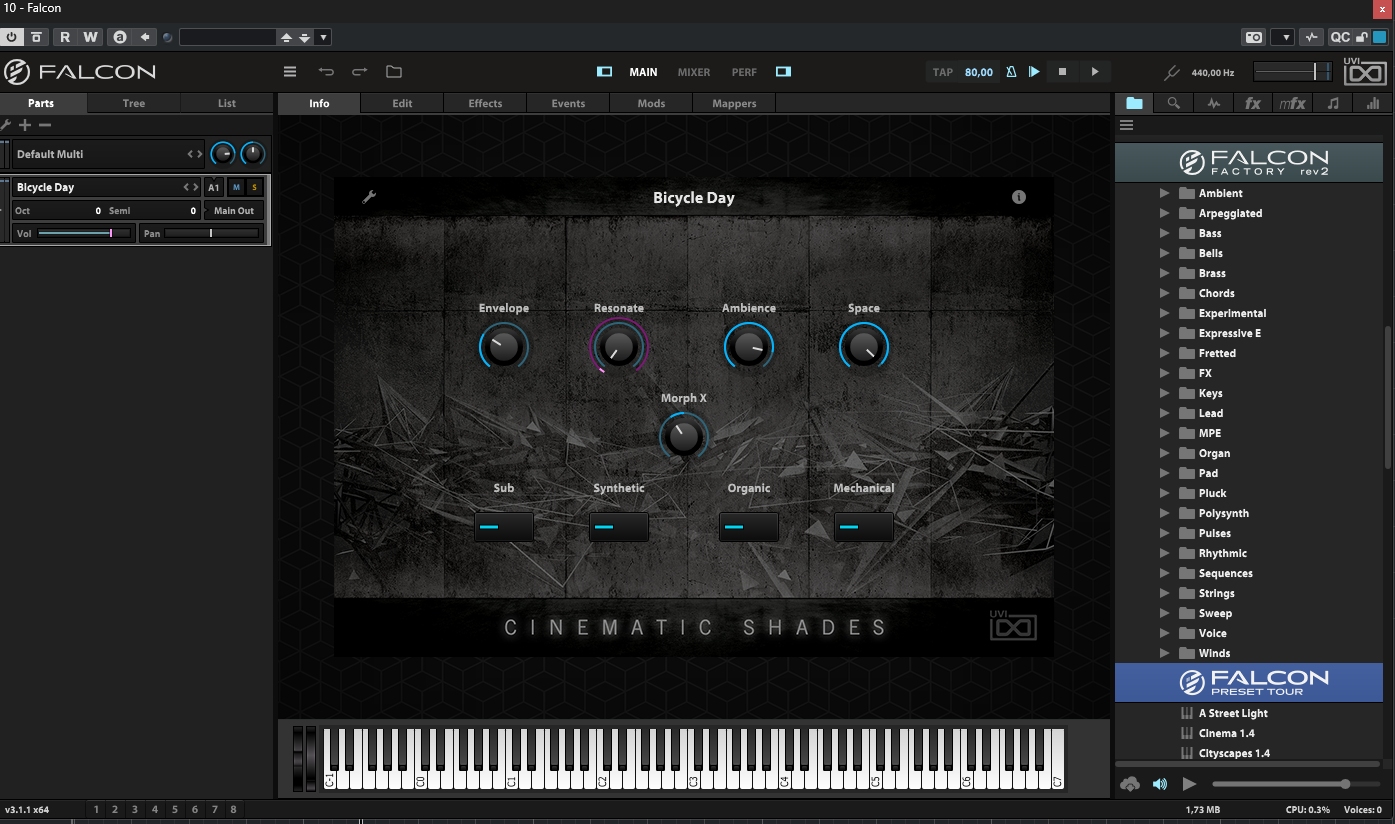Open the browser oscillators waveform tab

point(1214,103)
